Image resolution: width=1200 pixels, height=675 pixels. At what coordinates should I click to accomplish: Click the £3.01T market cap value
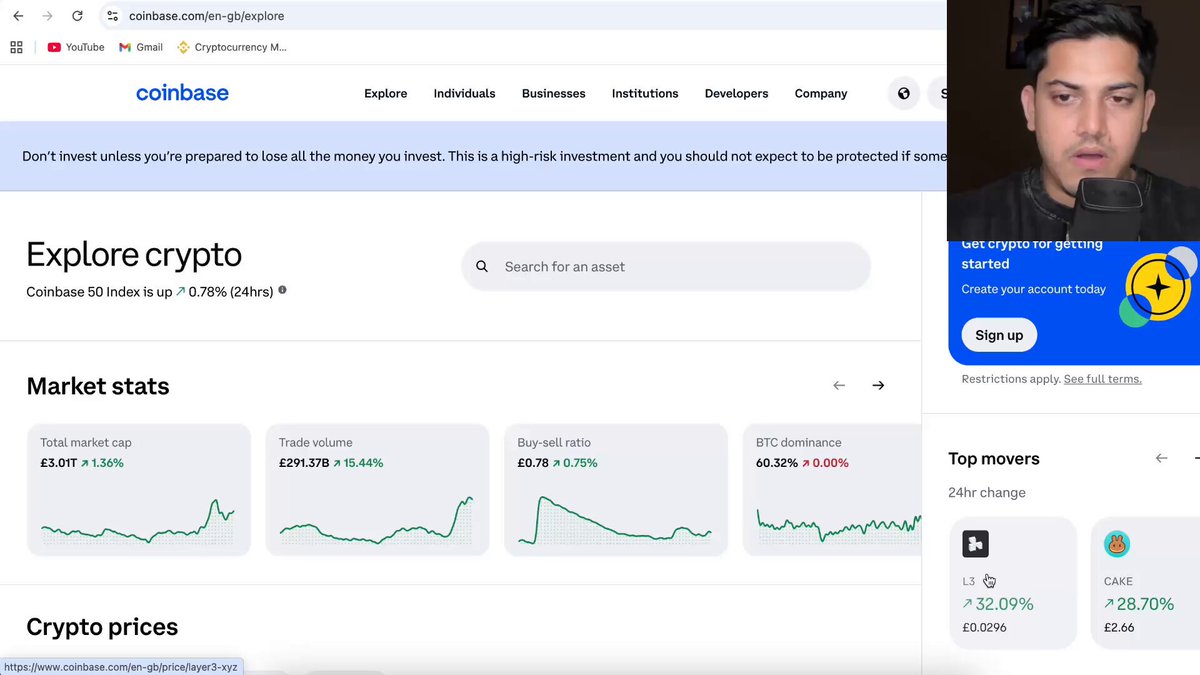58,463
